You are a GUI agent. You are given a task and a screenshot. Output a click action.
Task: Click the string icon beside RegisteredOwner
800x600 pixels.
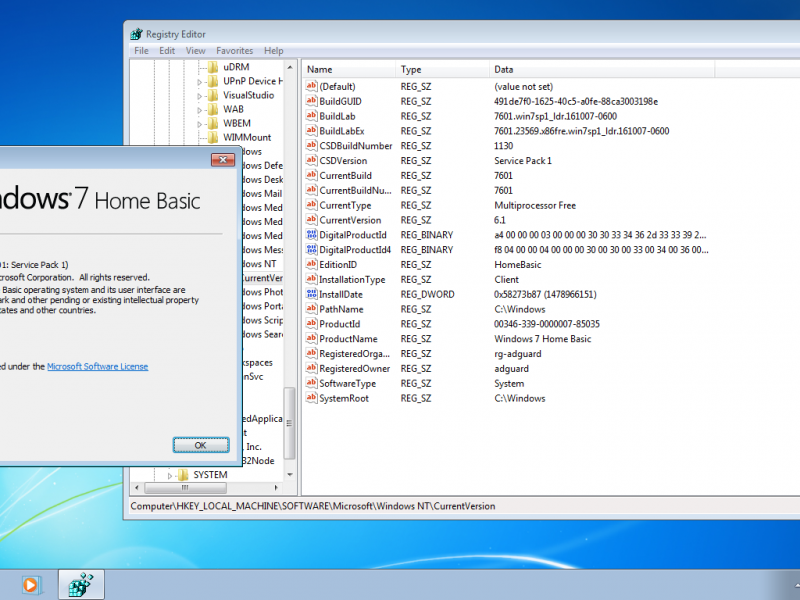coord(311,368)
